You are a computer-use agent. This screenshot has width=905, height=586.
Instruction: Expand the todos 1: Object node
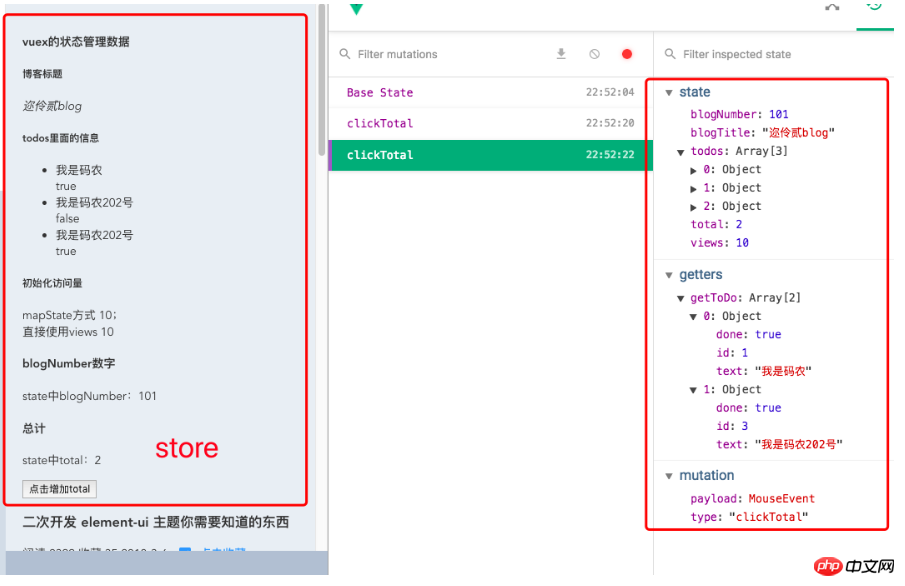(693, 189)
